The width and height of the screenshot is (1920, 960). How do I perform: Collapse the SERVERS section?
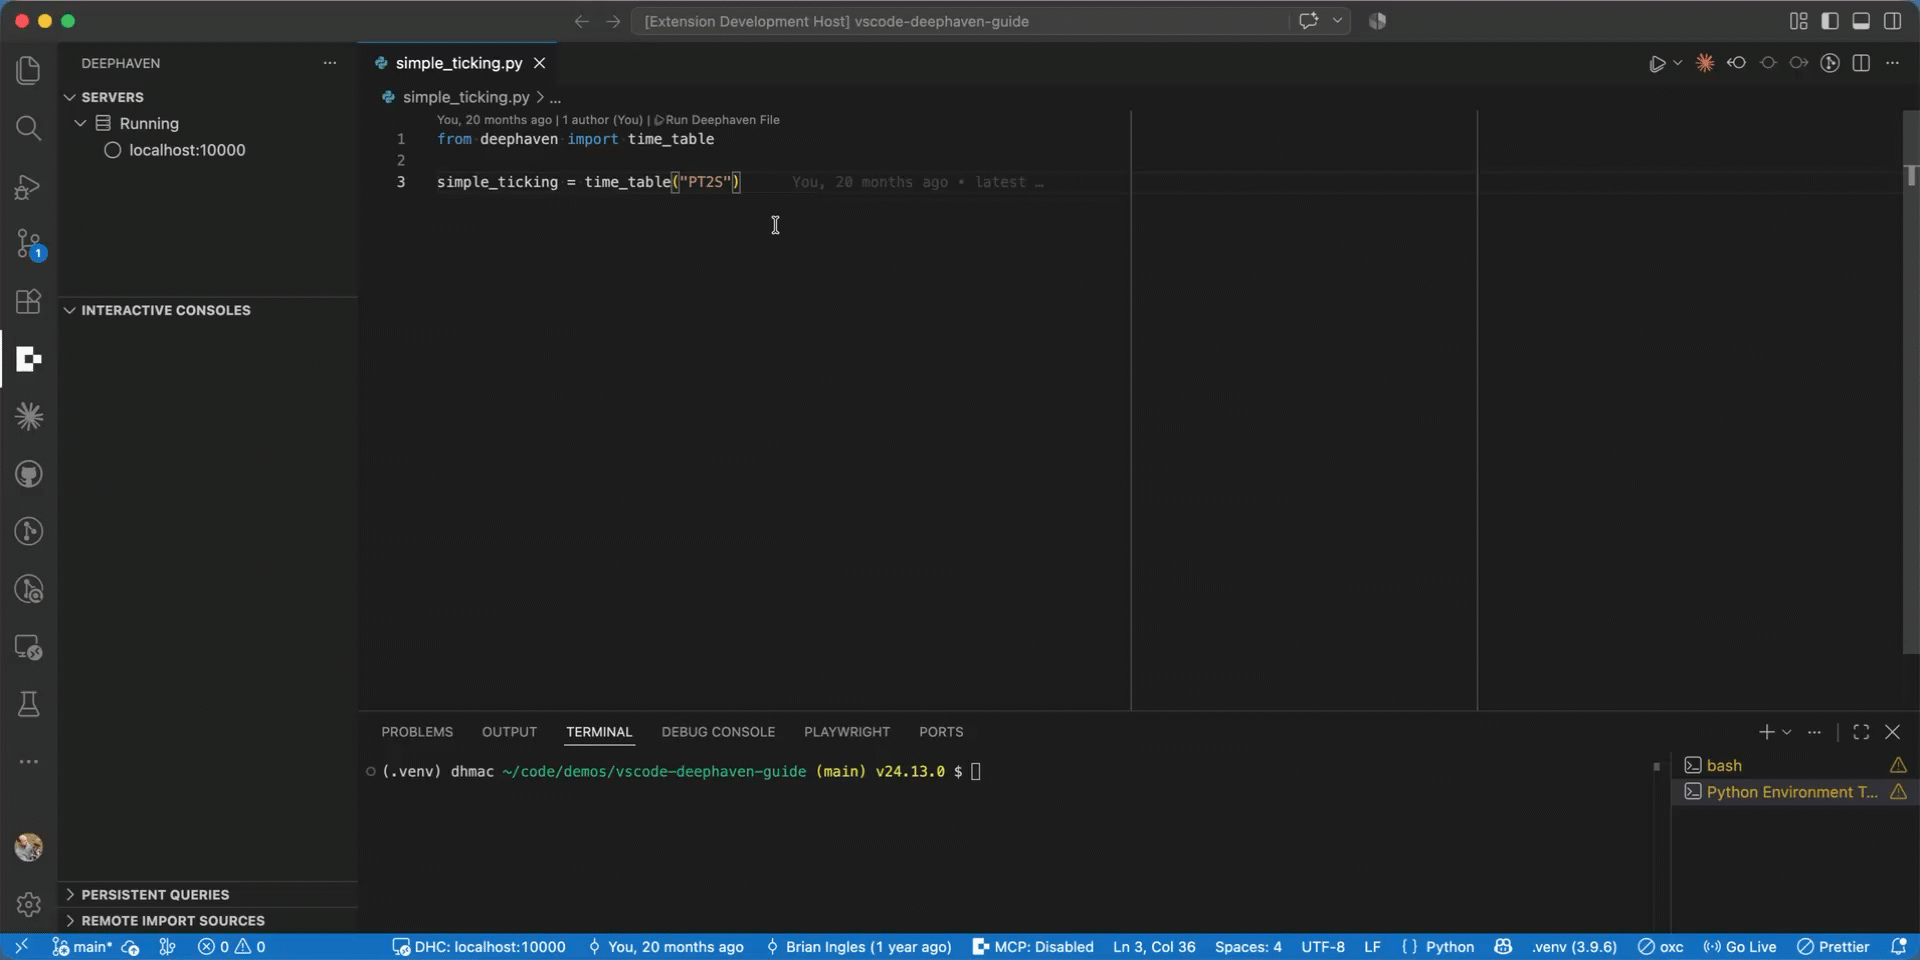[x=208, y=97]
